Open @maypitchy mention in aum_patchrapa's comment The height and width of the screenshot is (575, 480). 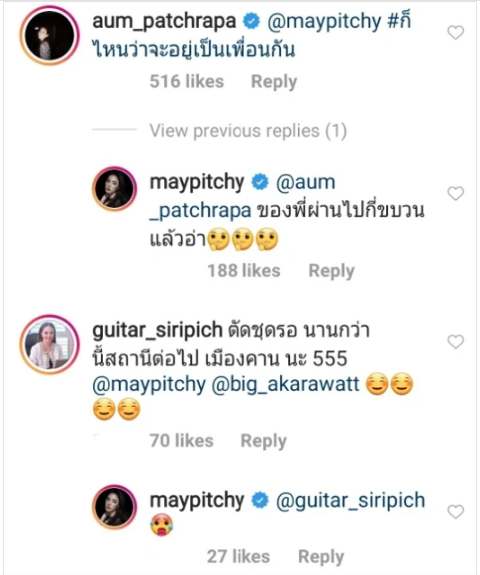coord(324,22)
